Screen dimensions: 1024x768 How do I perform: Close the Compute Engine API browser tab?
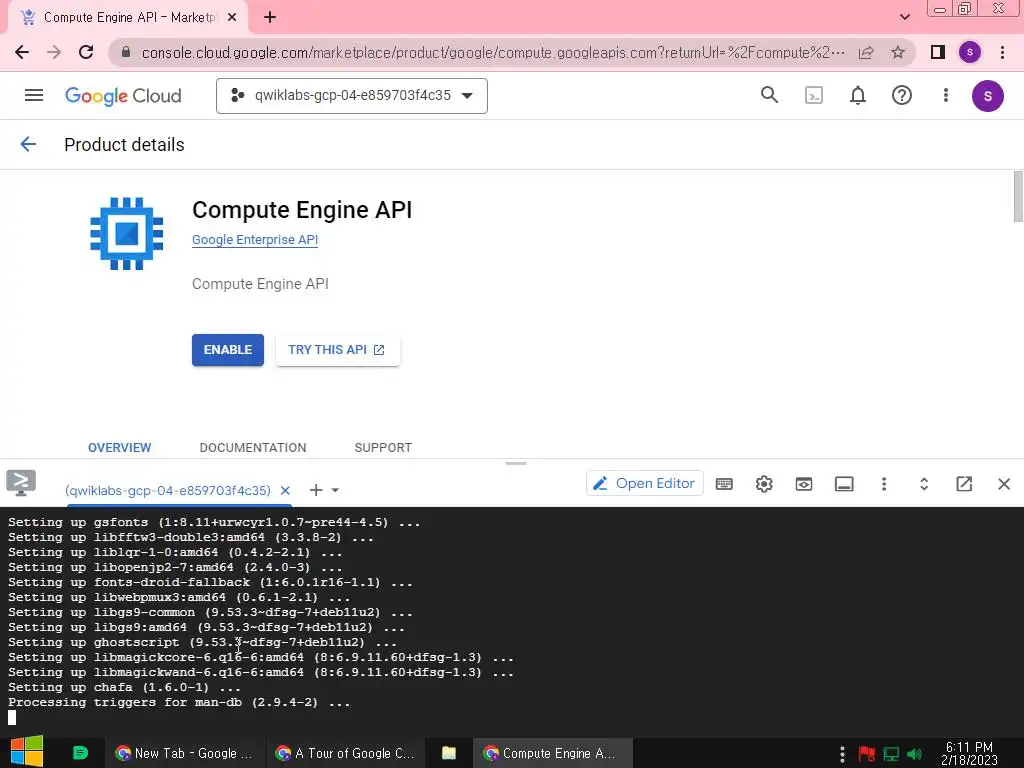[x=232, y=18]
